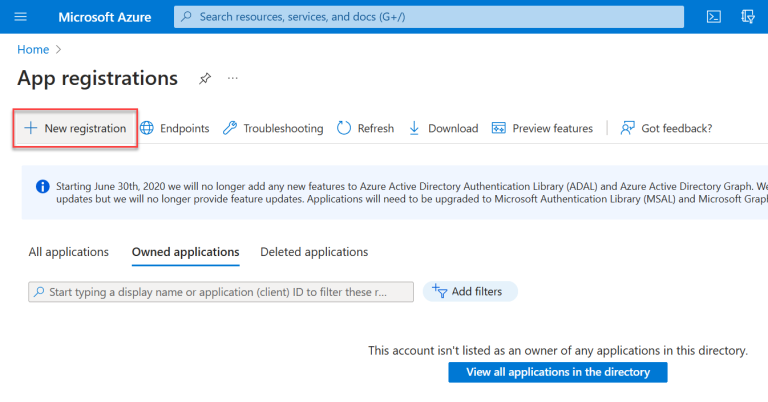The width and height of the screenshot is (768, 402).
Task: Expand Add filters options
Action: click(470, 291)
